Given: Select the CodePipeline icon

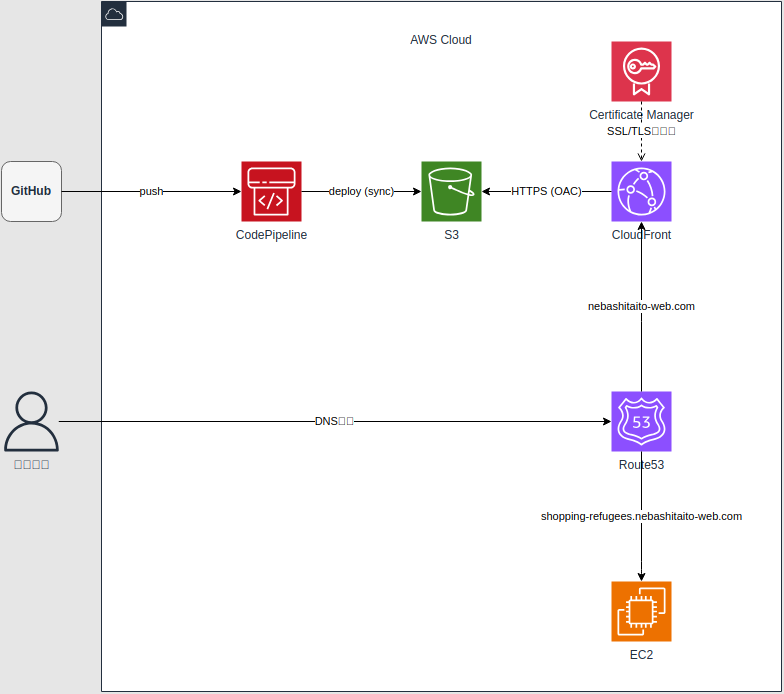Looking at the screenshot, I should tap(271, 192).
